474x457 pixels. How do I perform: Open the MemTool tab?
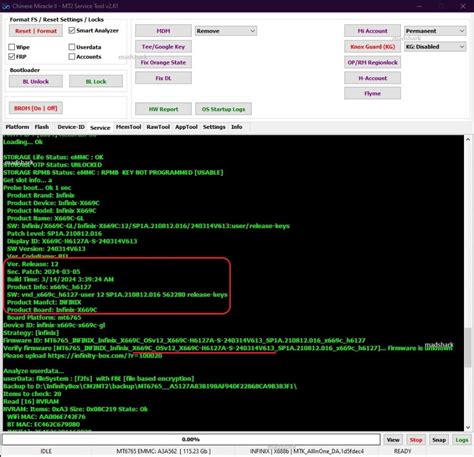129,127
